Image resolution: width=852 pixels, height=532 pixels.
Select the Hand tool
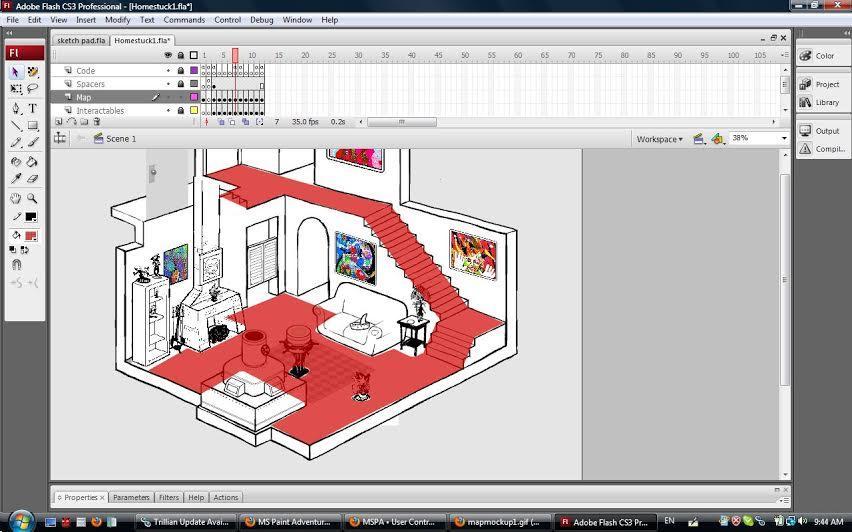coord(16,198)
